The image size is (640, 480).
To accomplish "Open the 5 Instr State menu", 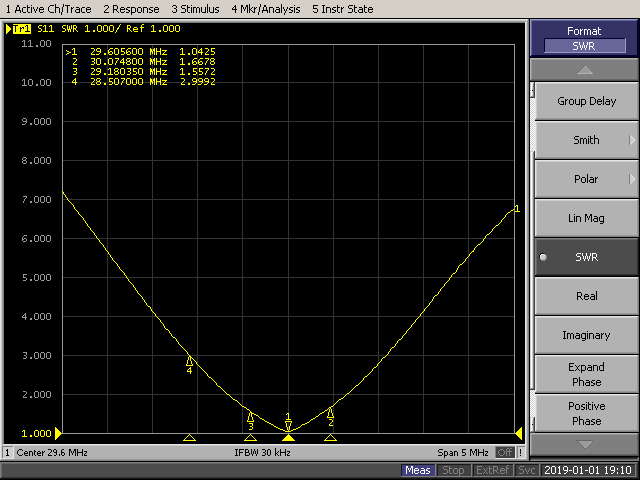I will click(342, 9).
